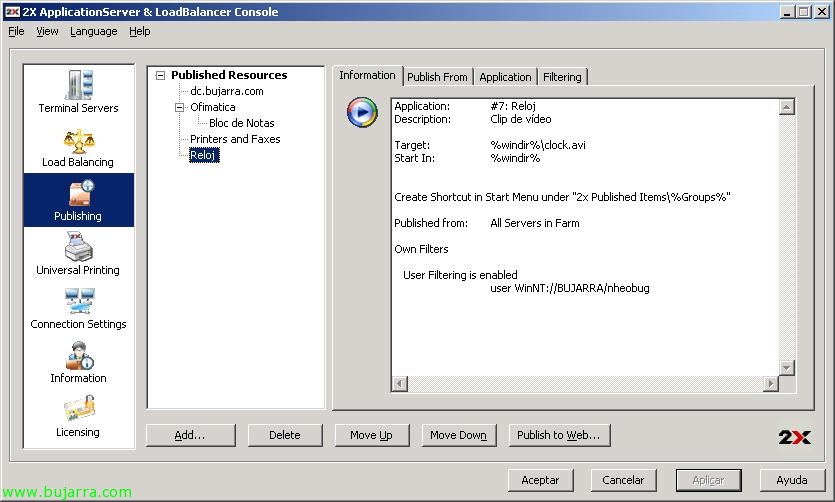
Task: Click the media player application icon
Action: point(362,112)
